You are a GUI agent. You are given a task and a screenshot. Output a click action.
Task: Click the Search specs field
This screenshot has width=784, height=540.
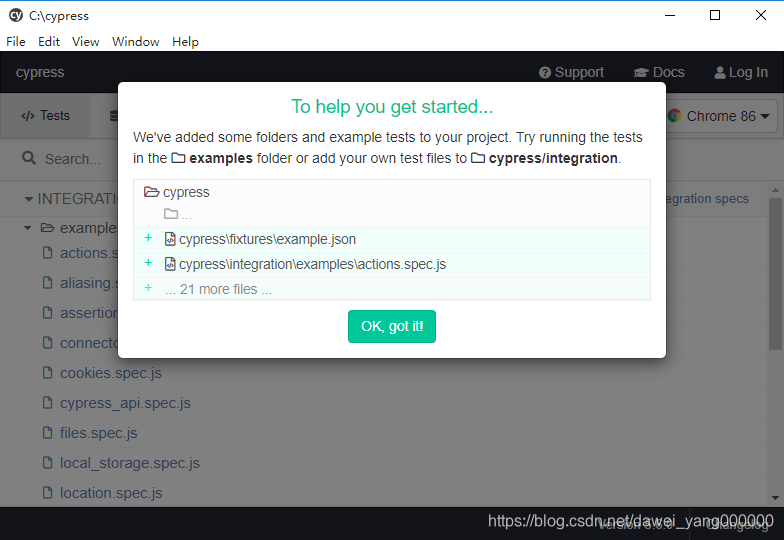pos(72,159)
